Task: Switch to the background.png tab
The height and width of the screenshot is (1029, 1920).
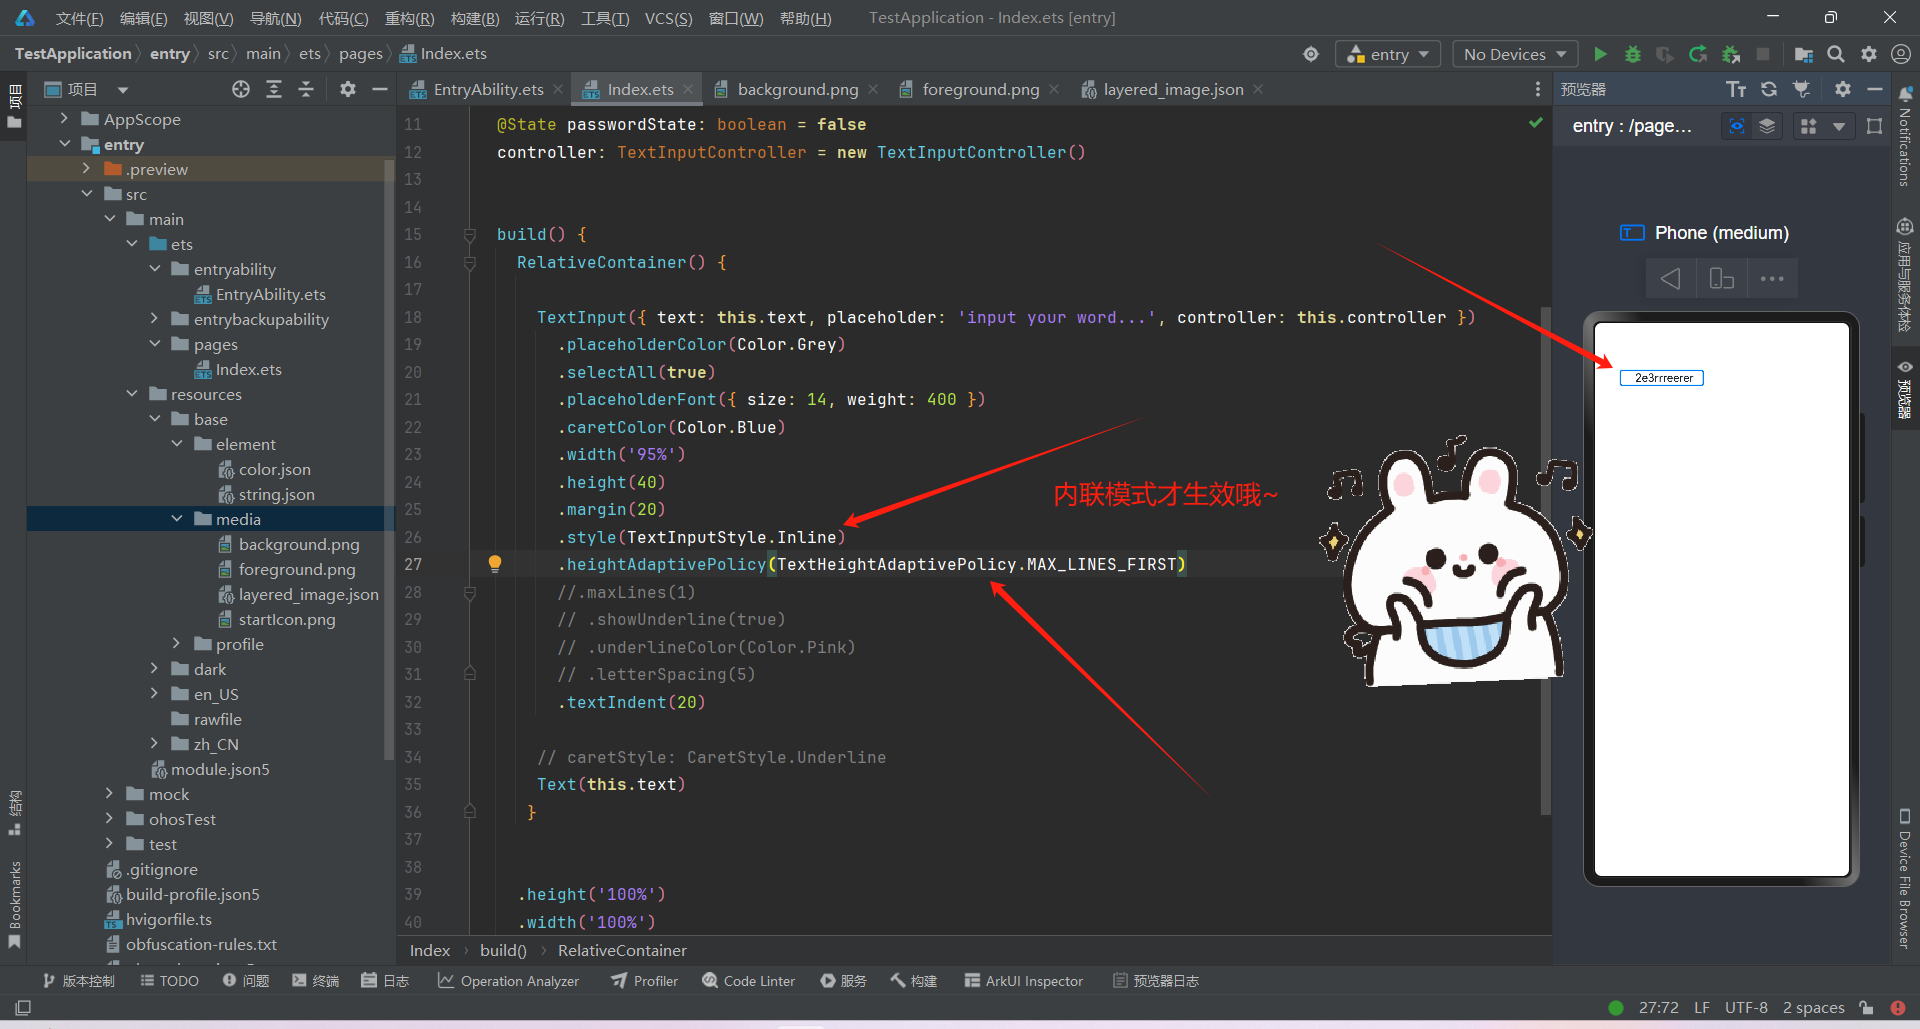Action: 797,90
